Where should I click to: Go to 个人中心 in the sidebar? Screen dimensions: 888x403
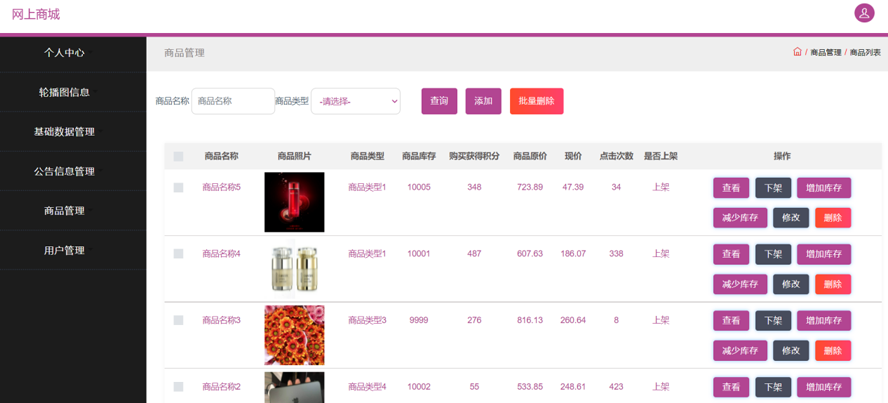coord(64,53)
